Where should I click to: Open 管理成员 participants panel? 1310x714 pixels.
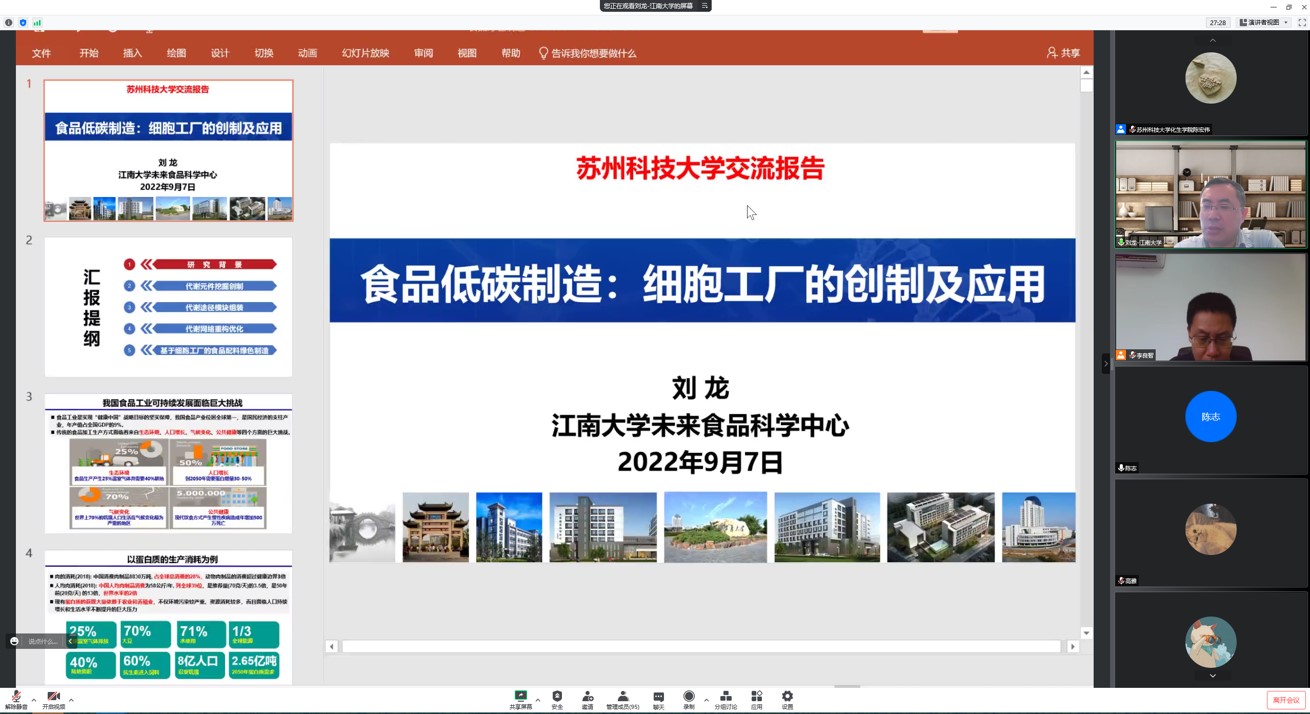coord(622,697)
